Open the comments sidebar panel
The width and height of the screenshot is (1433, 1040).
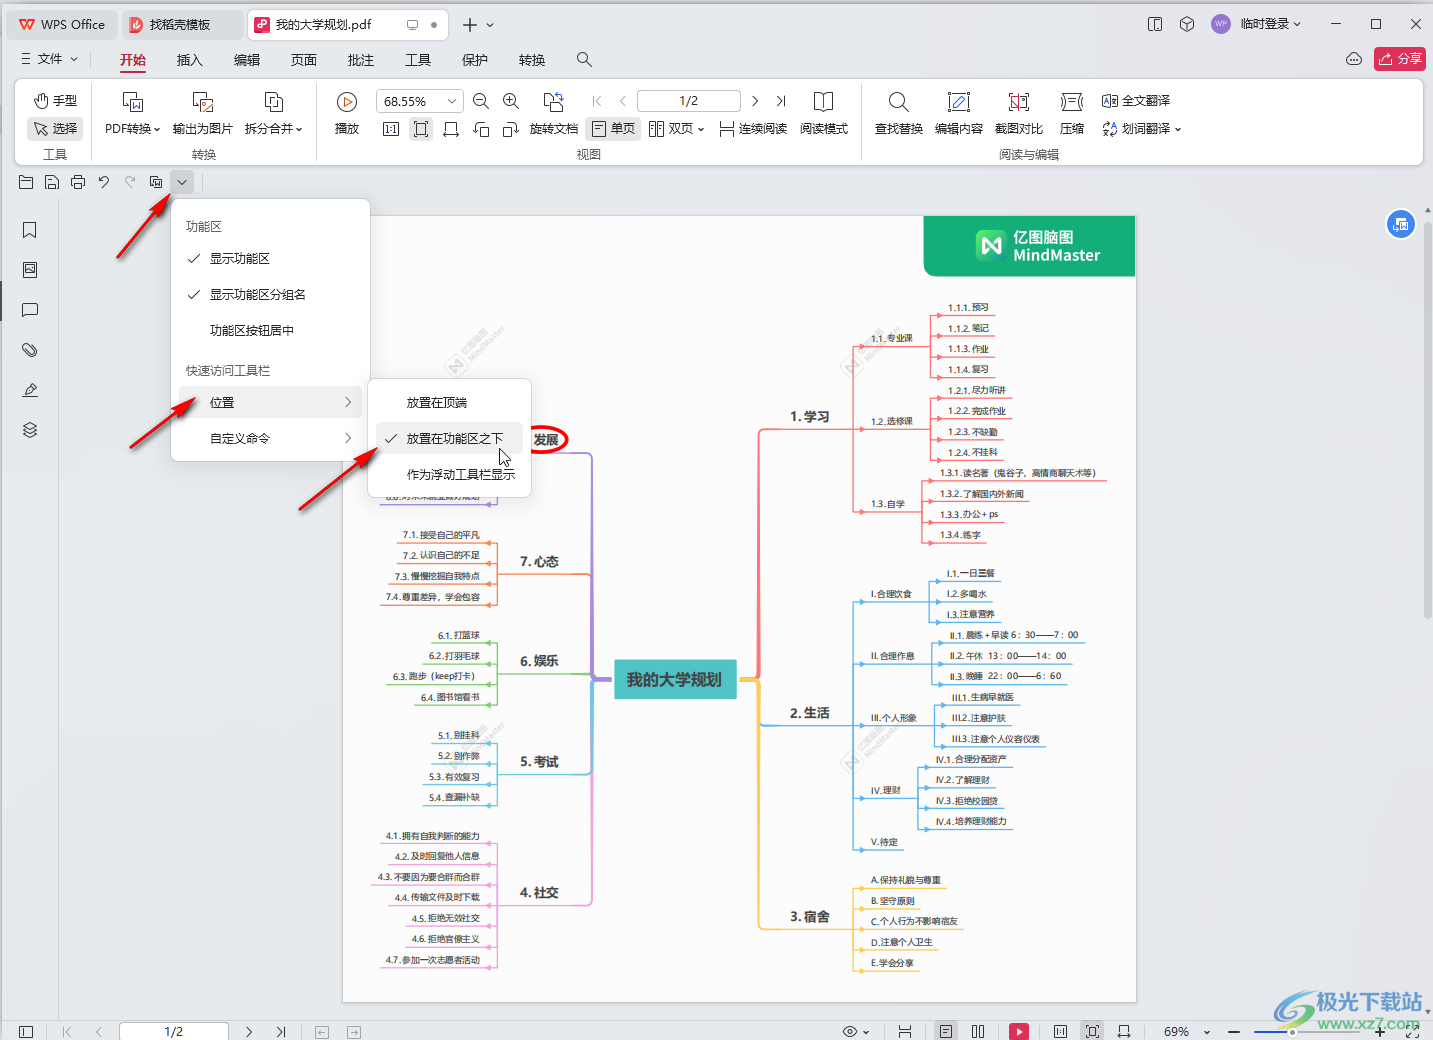click(x=30, y=310)
